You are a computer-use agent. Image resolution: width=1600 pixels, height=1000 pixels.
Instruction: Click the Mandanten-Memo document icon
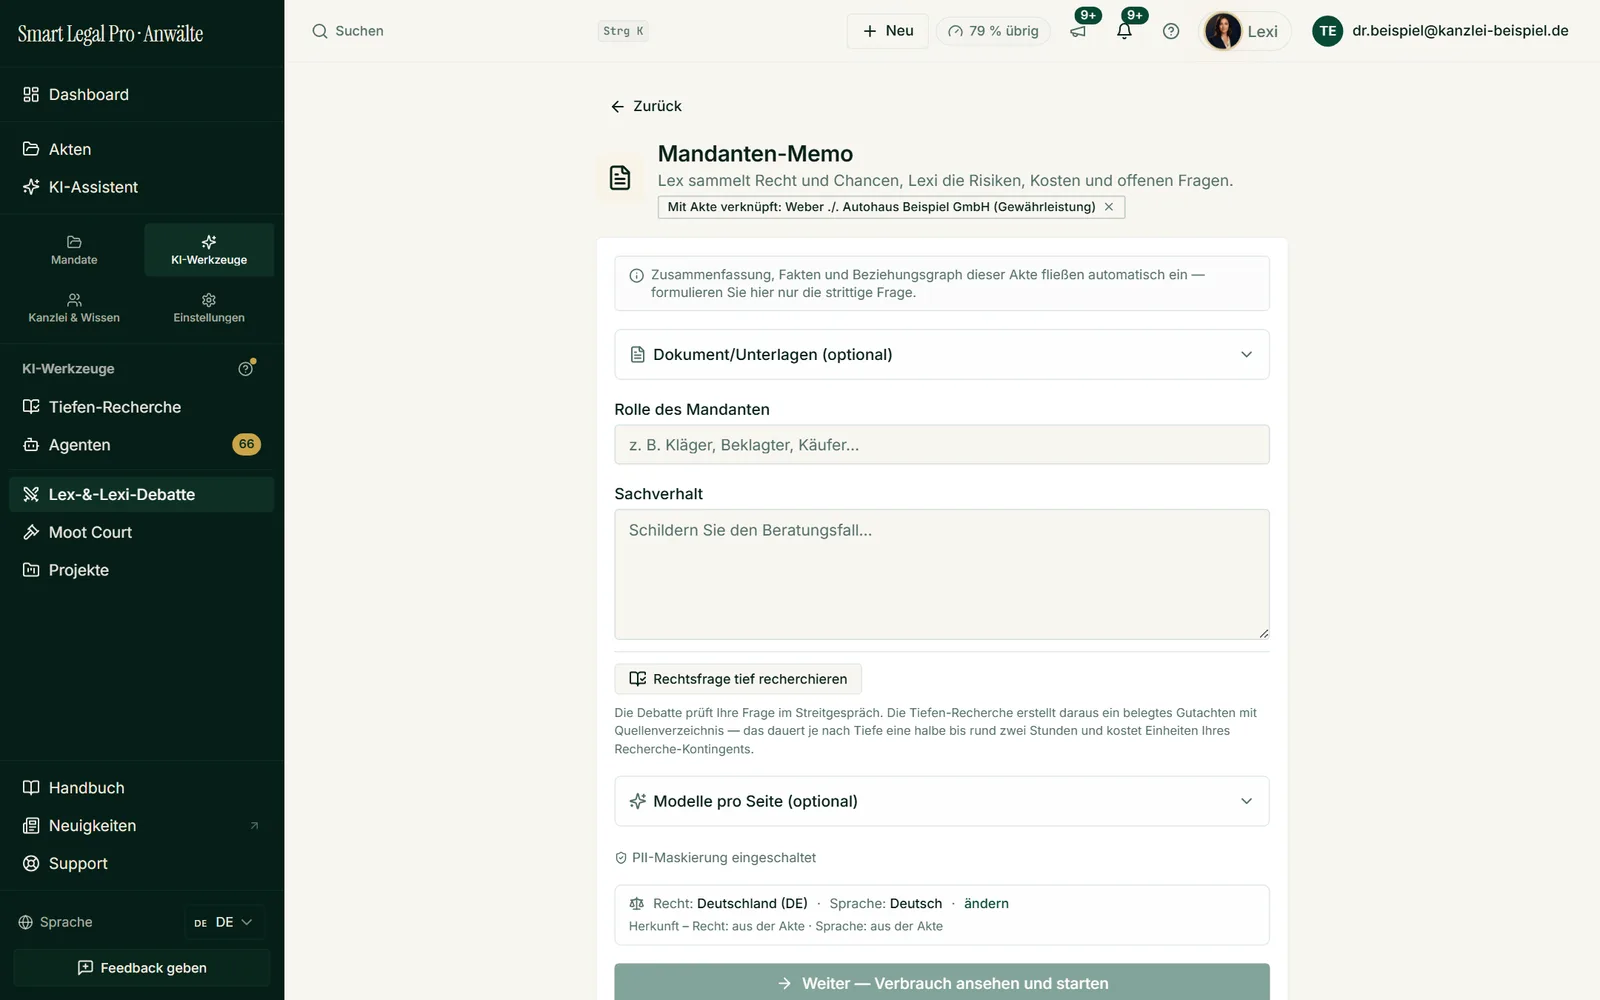tap(620, 178)
